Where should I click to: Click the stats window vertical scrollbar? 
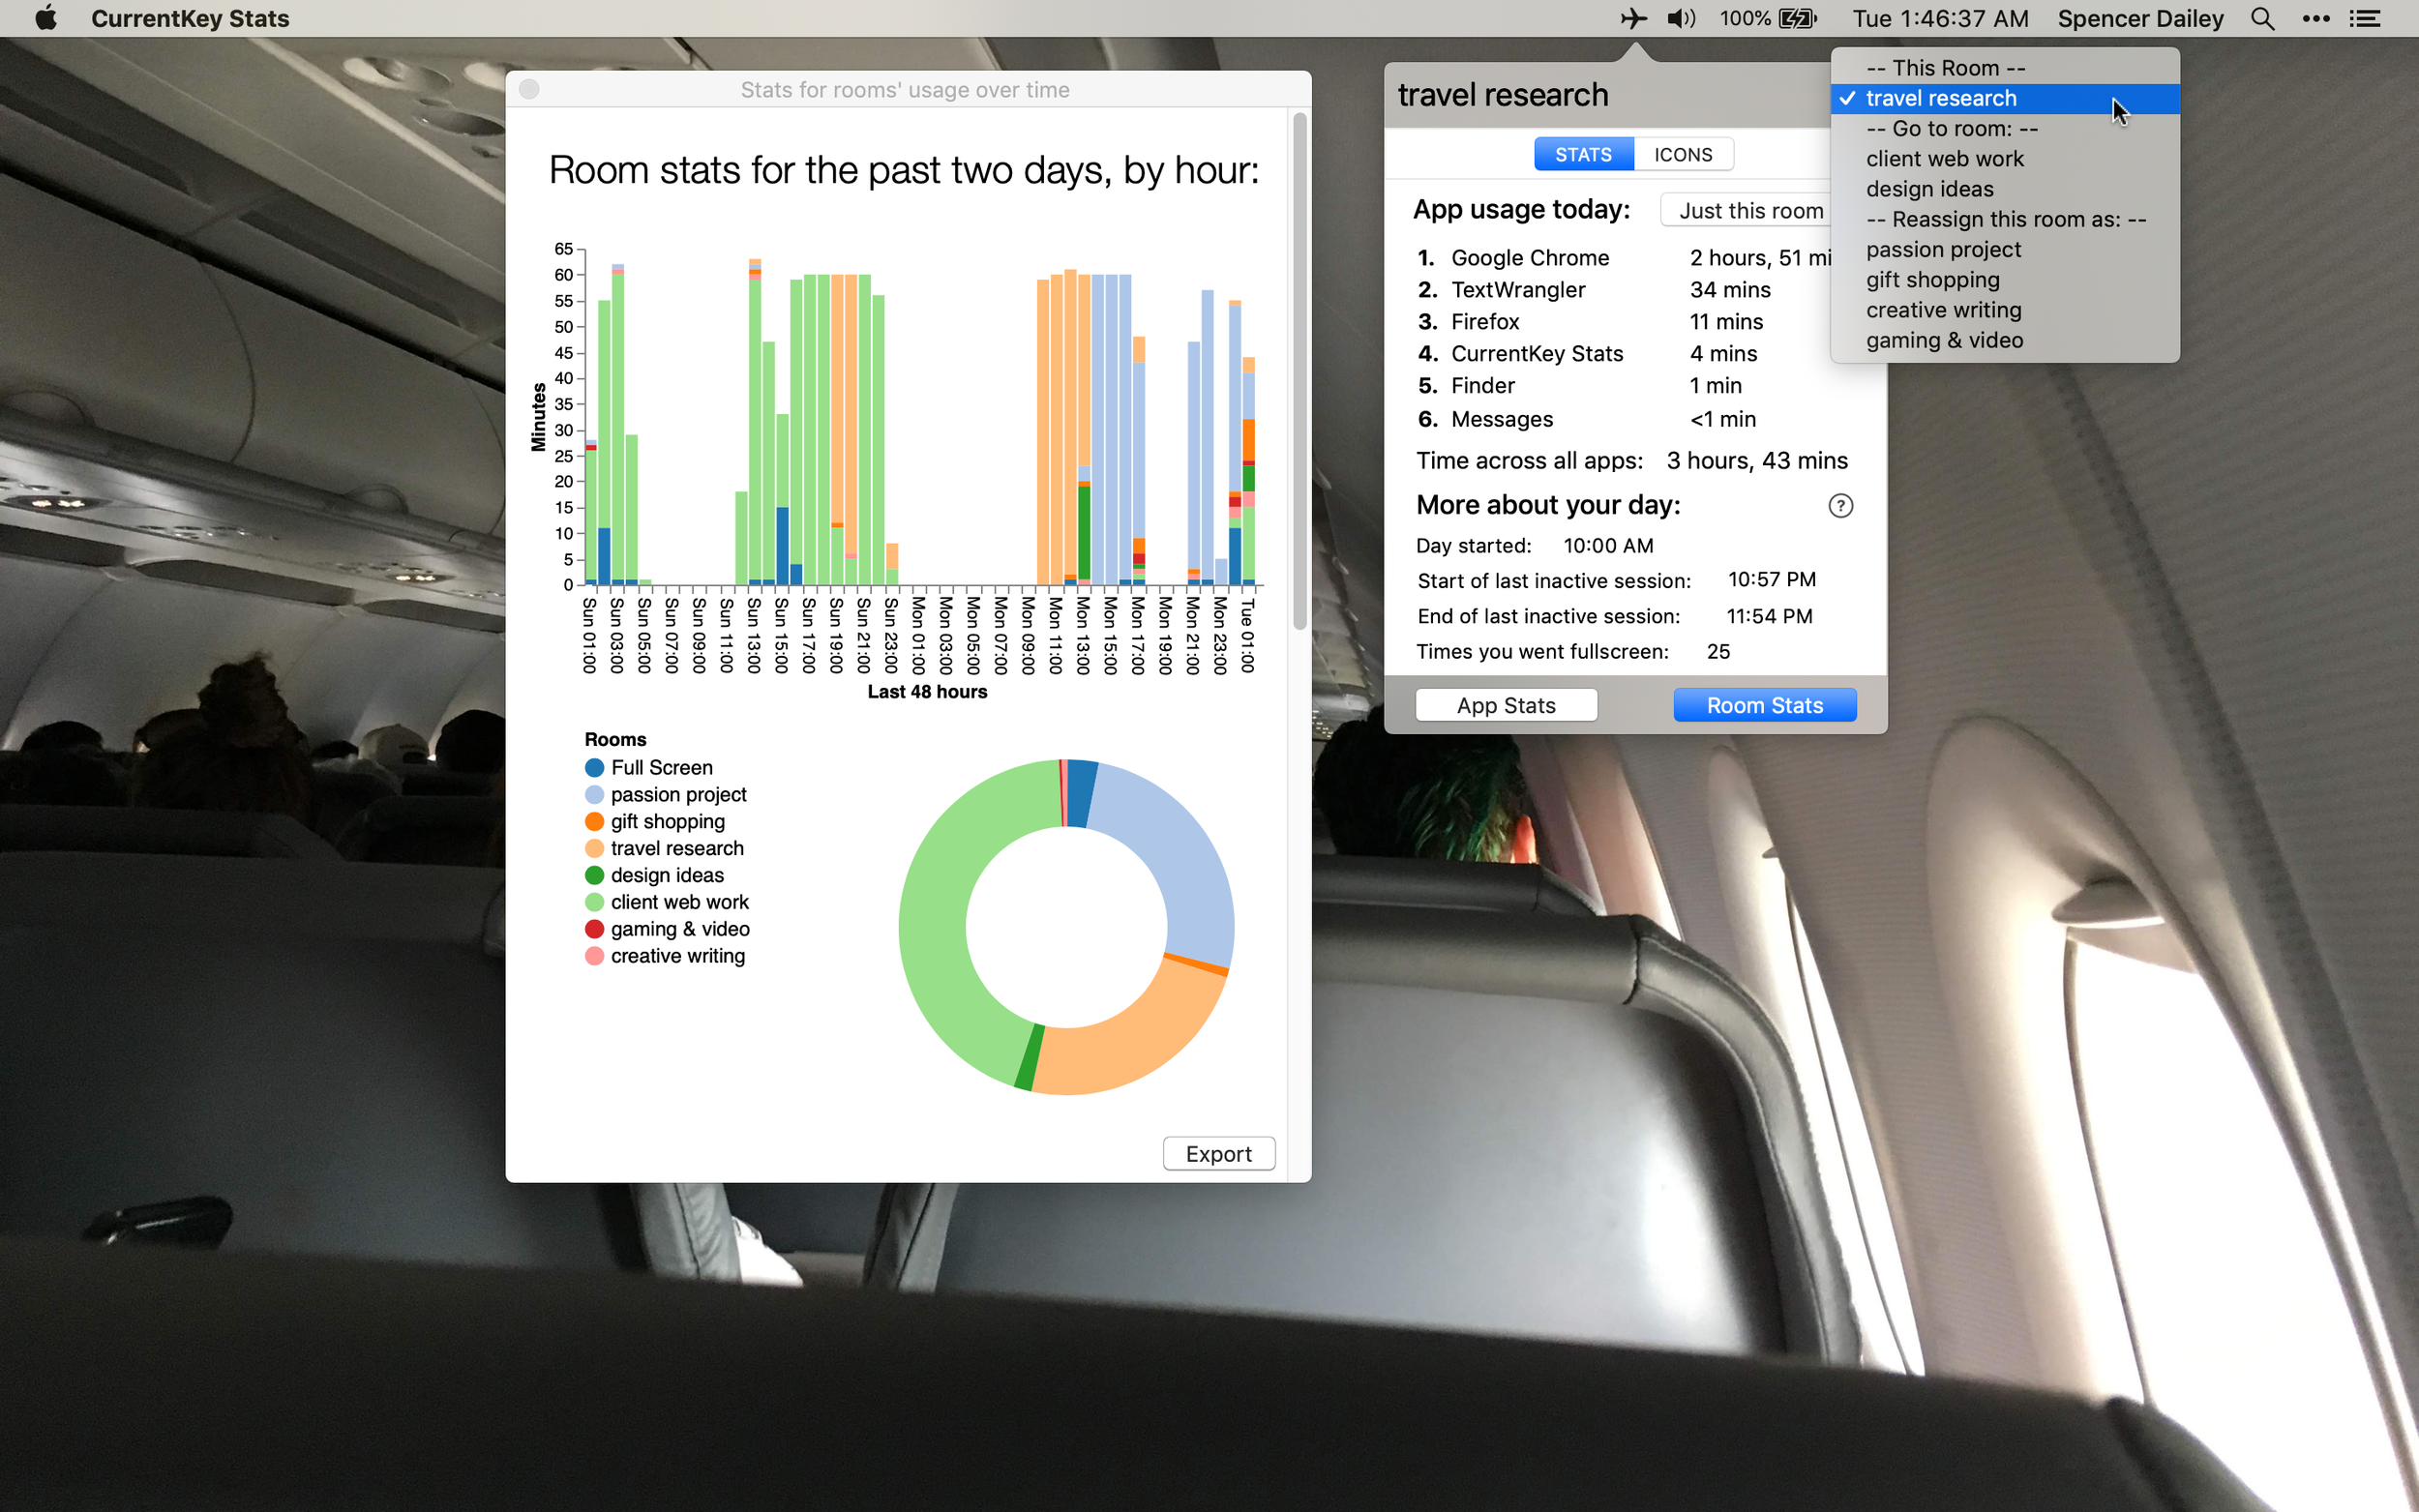1300,370
